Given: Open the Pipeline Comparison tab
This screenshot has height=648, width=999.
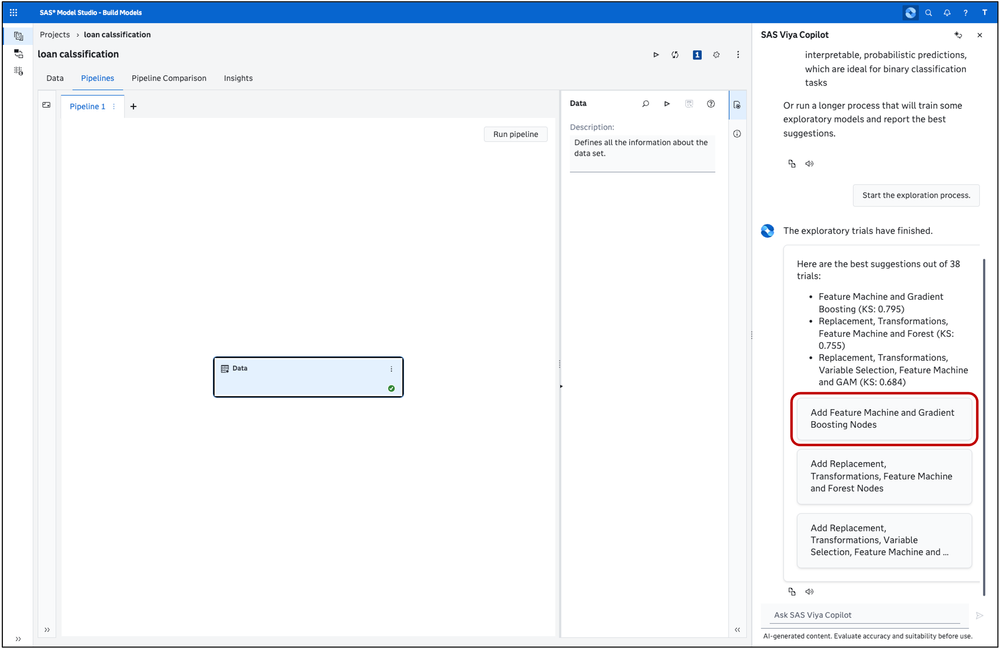Looking at the screenshot, I should (169, 78).
